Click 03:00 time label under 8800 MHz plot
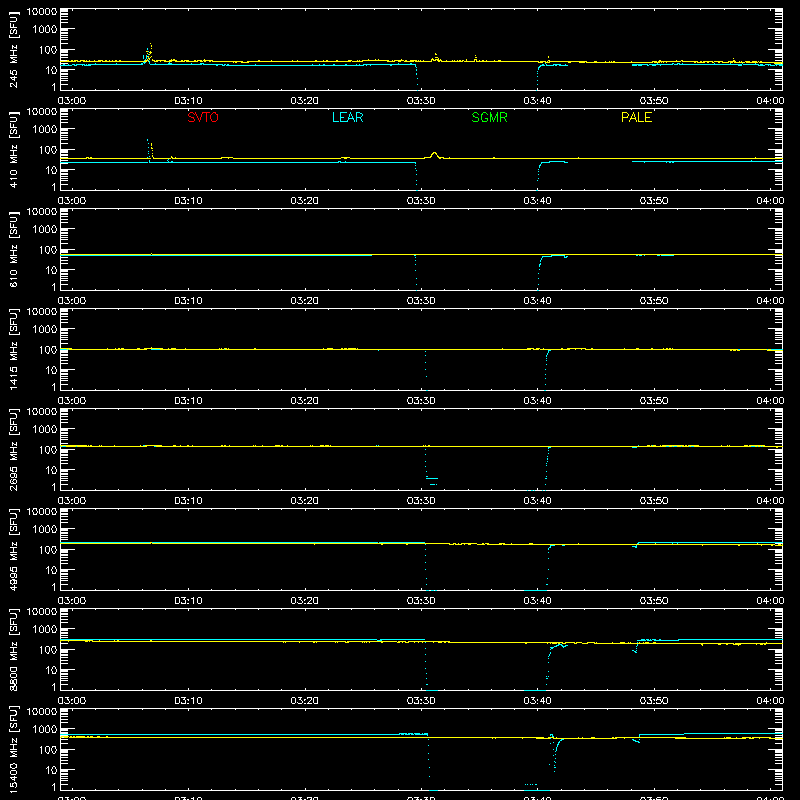 [72, 701]
